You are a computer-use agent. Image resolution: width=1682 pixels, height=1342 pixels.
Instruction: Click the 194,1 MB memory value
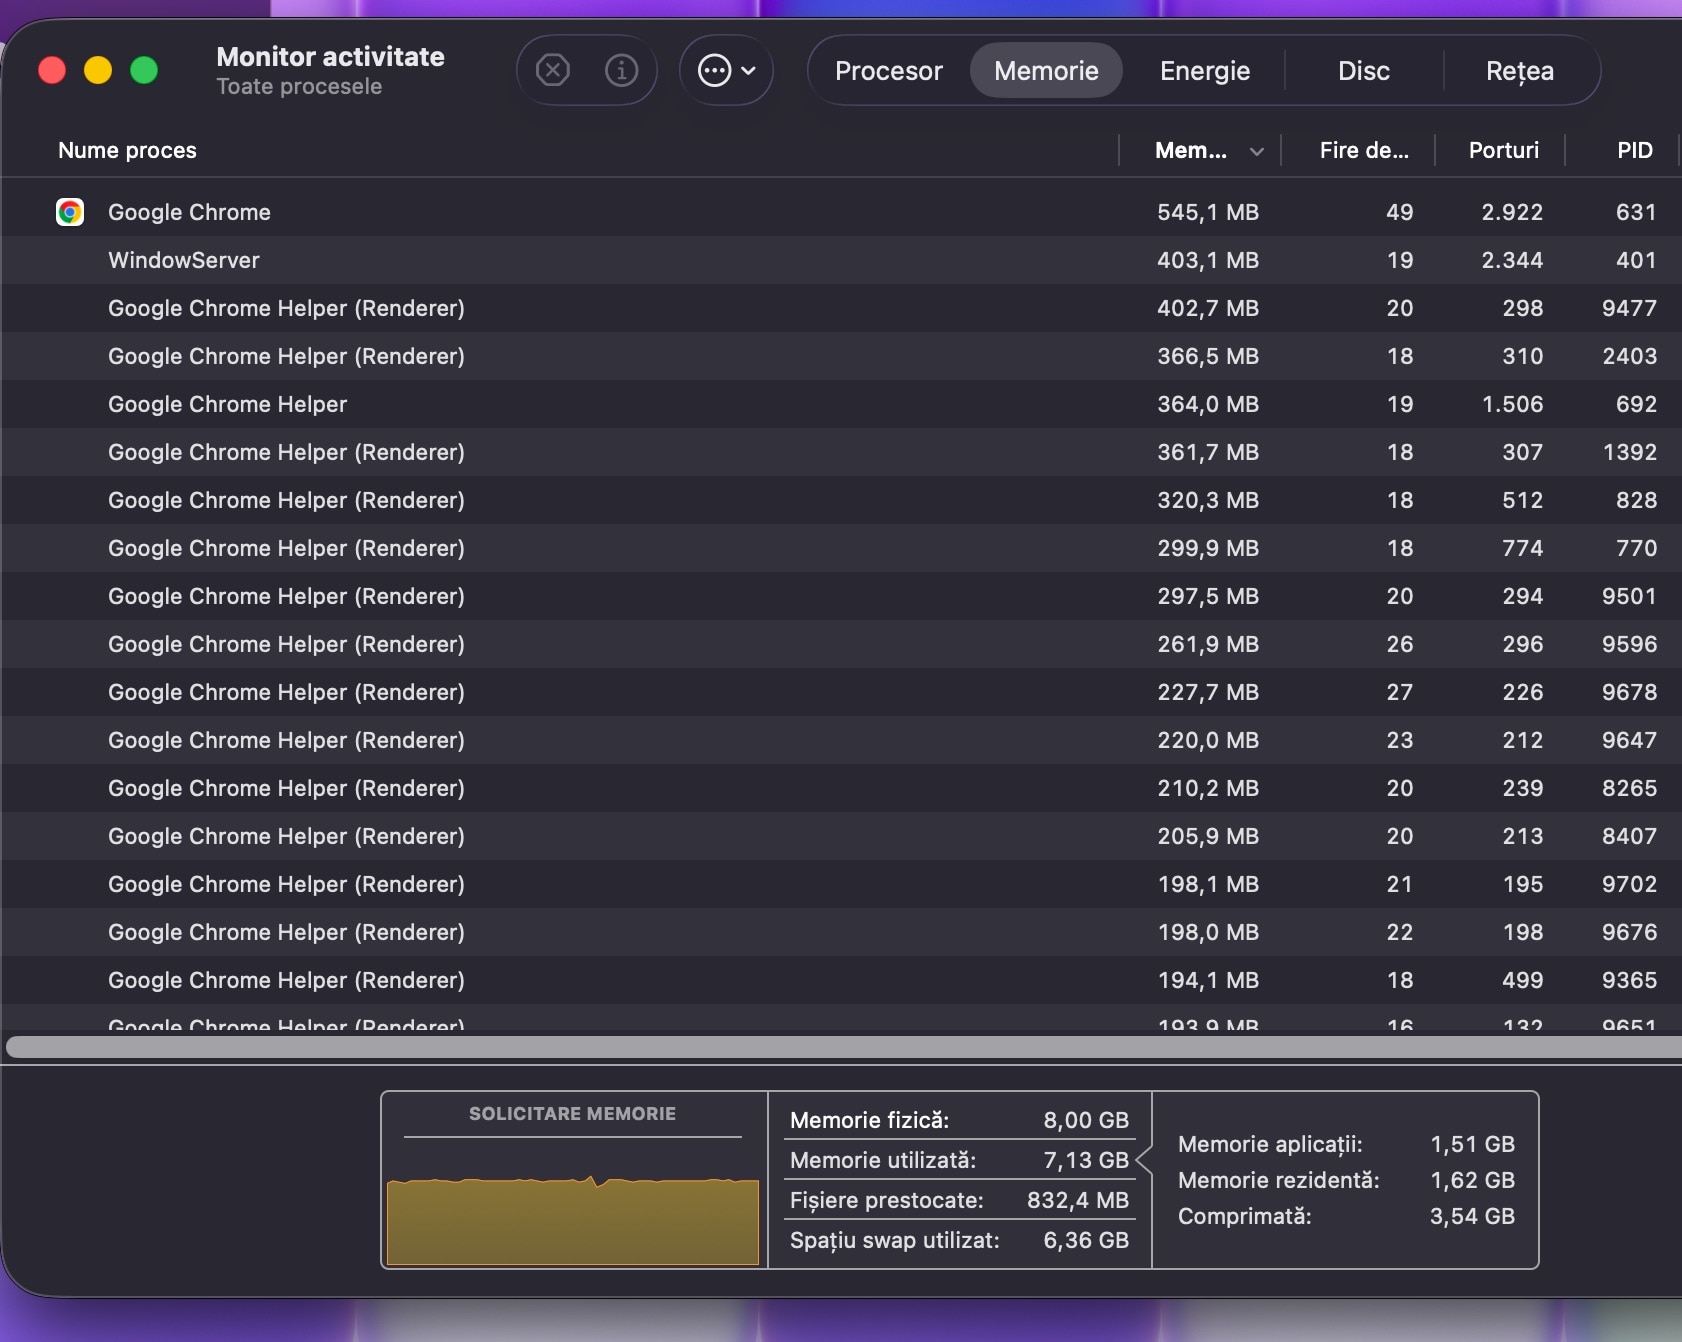1208,980
